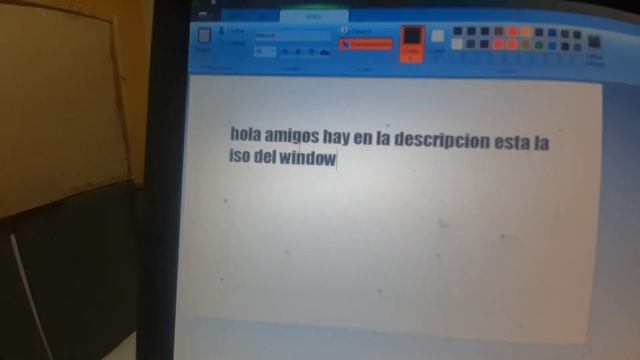The image size is (640, 360).
Task: Toggle italic text formatting
Action: tap(298, 52)
